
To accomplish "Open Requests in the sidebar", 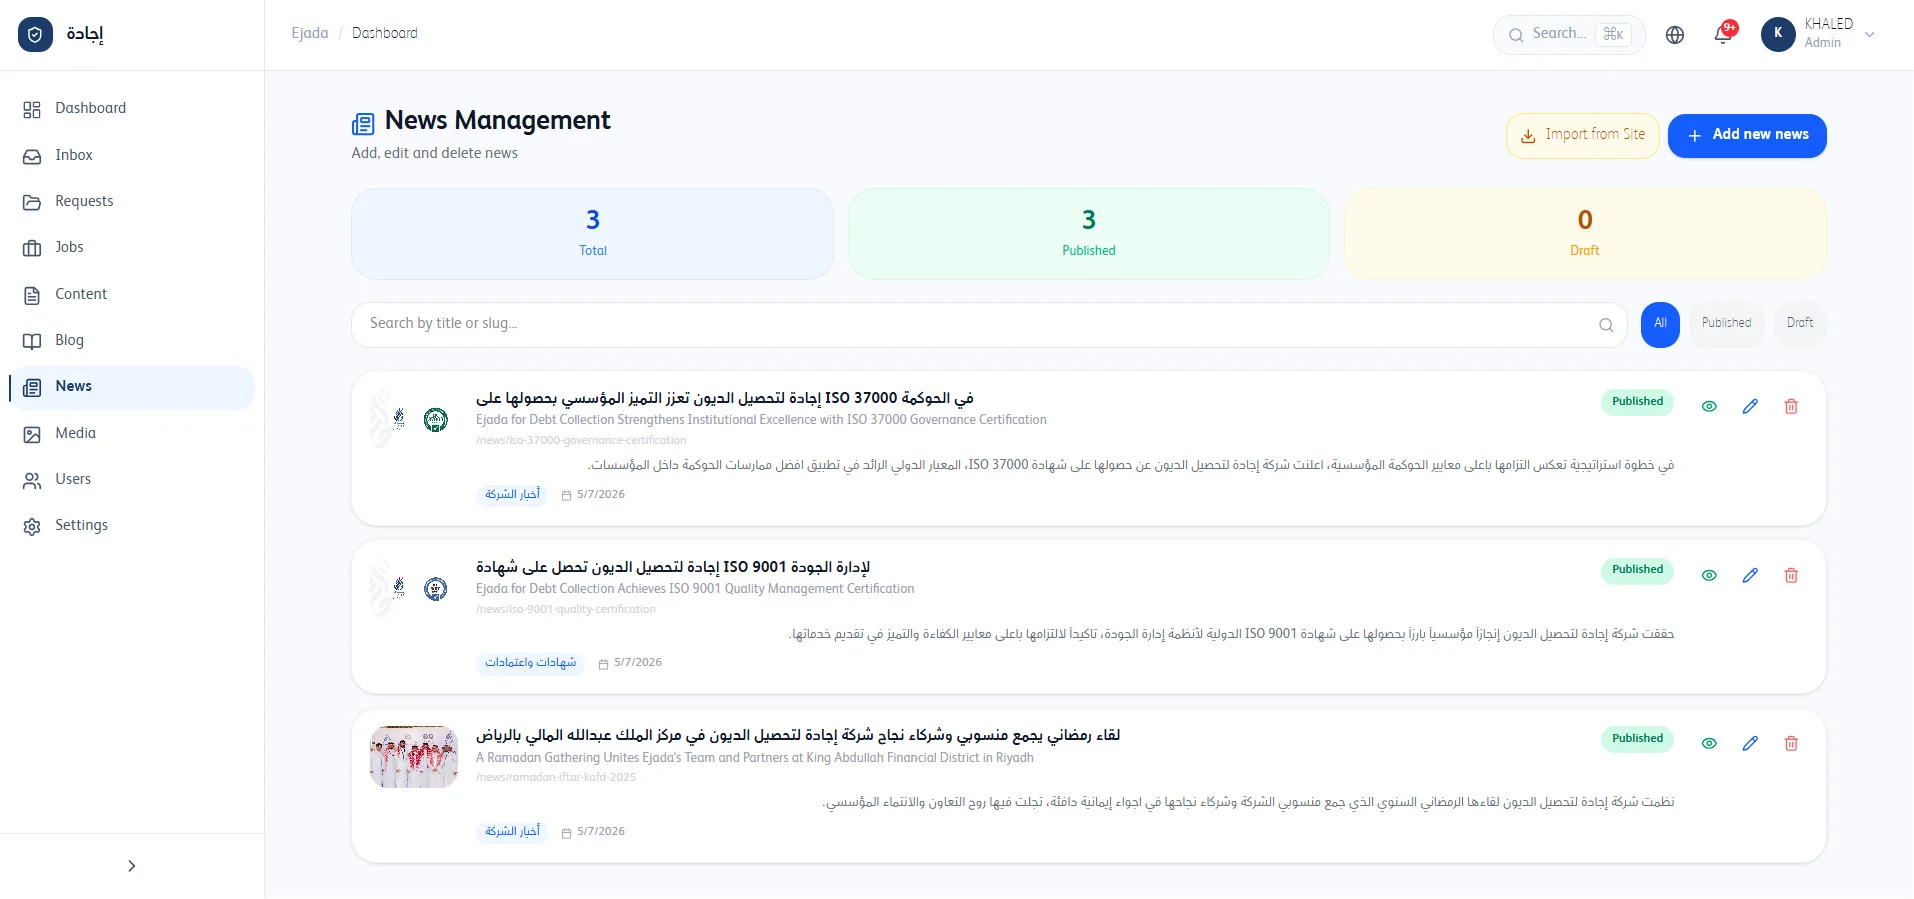I will click(131, 201).
